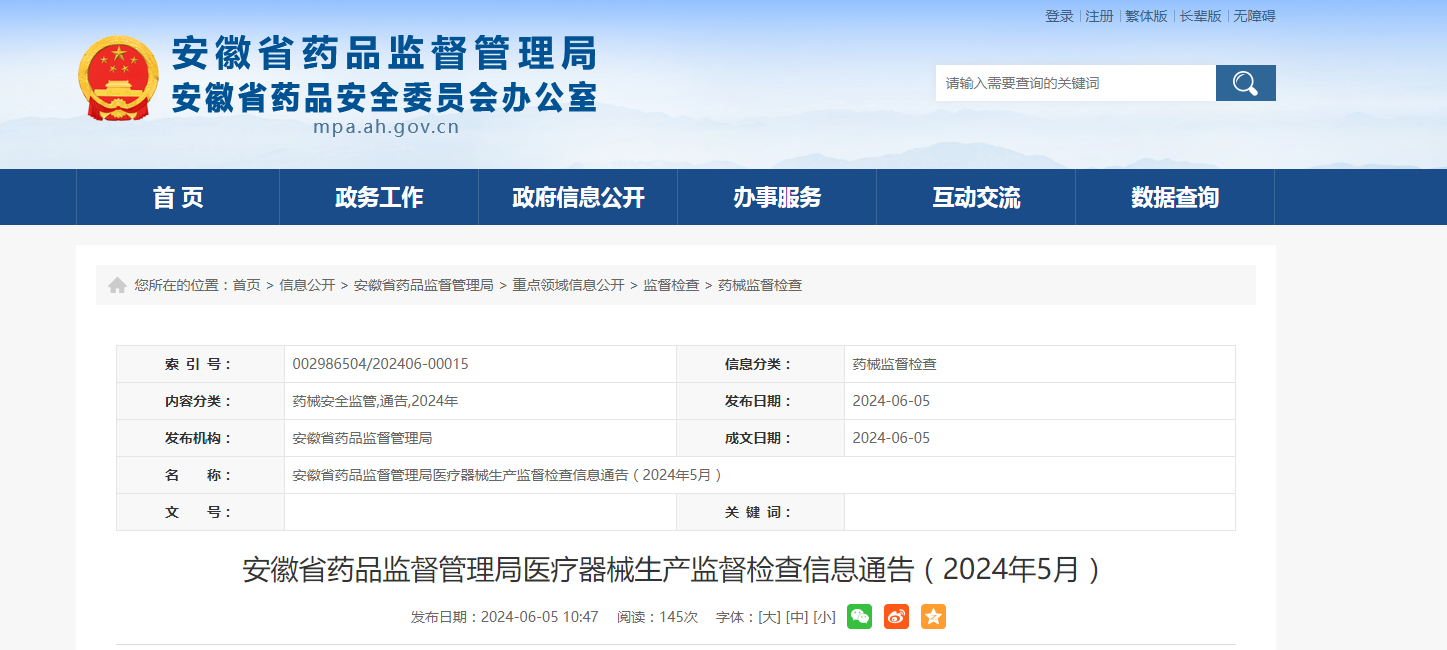Open the 数据查询 navigation menu
This screenshot has width=1447, height=650.
click(x=1175, y=198)
